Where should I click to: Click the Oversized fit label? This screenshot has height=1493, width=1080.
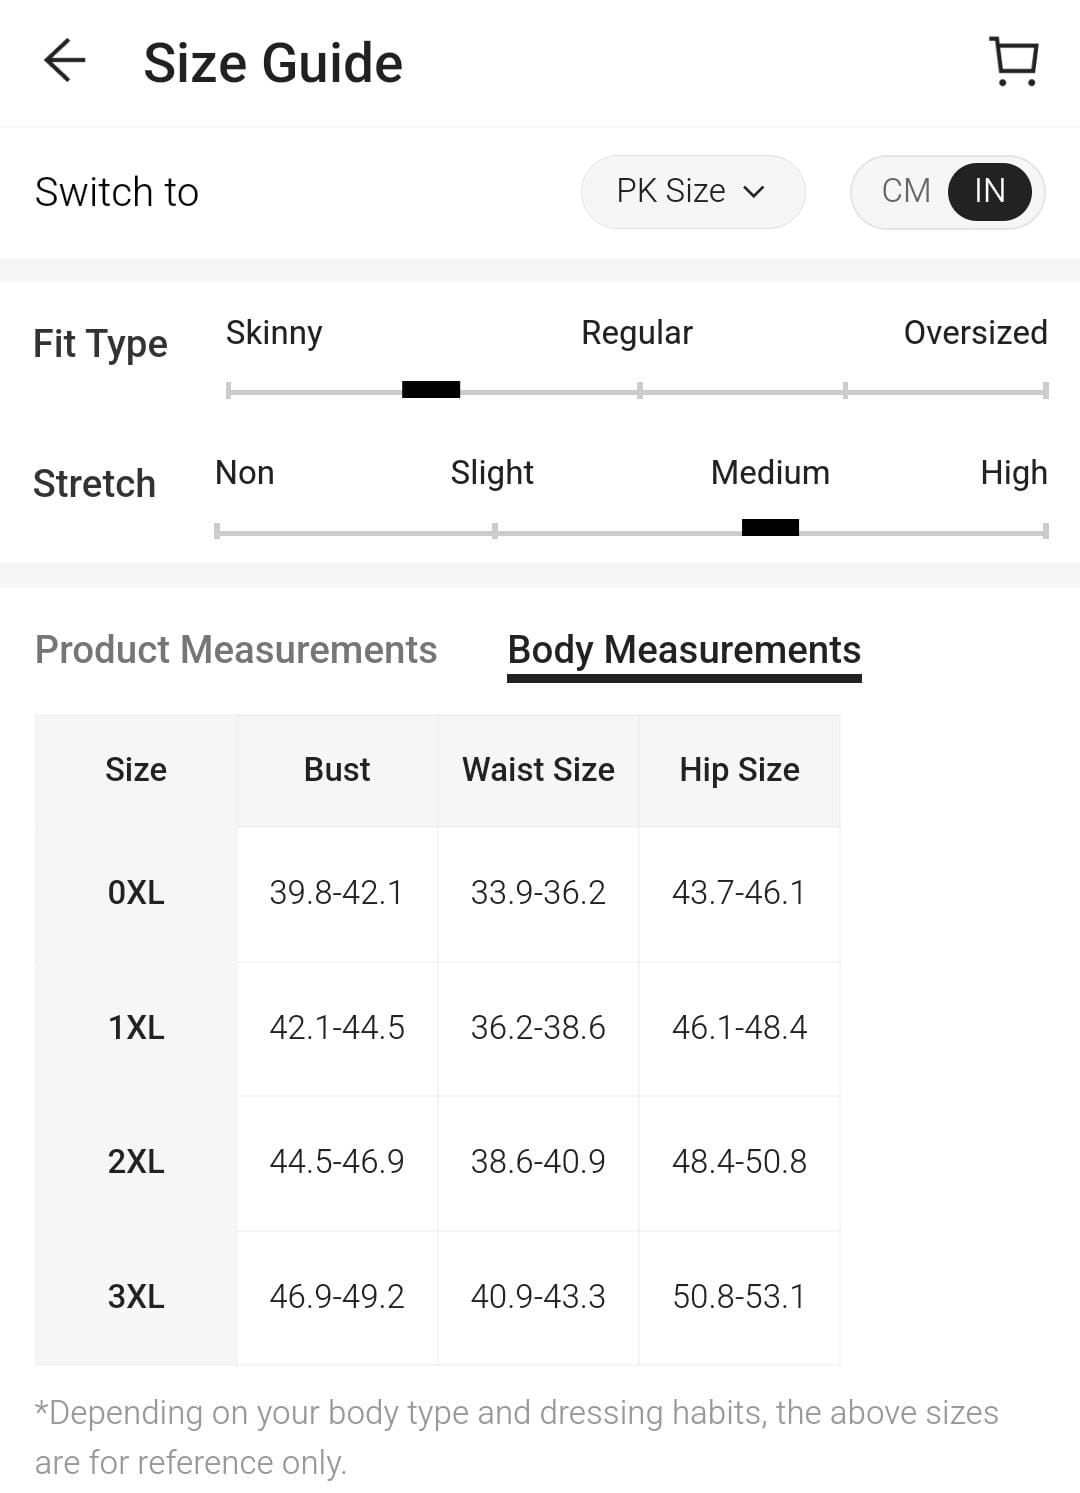975,333
